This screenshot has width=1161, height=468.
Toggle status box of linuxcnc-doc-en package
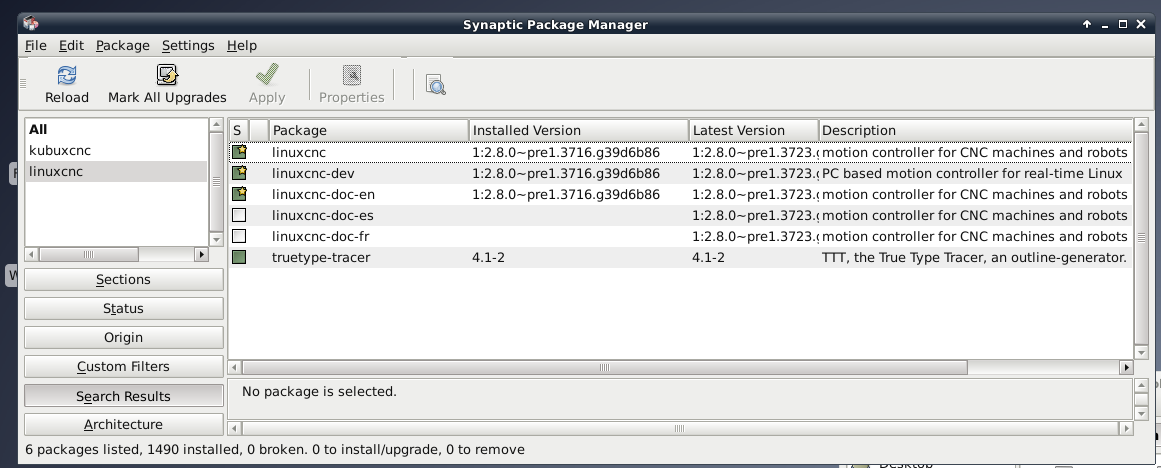pos(239,194)
